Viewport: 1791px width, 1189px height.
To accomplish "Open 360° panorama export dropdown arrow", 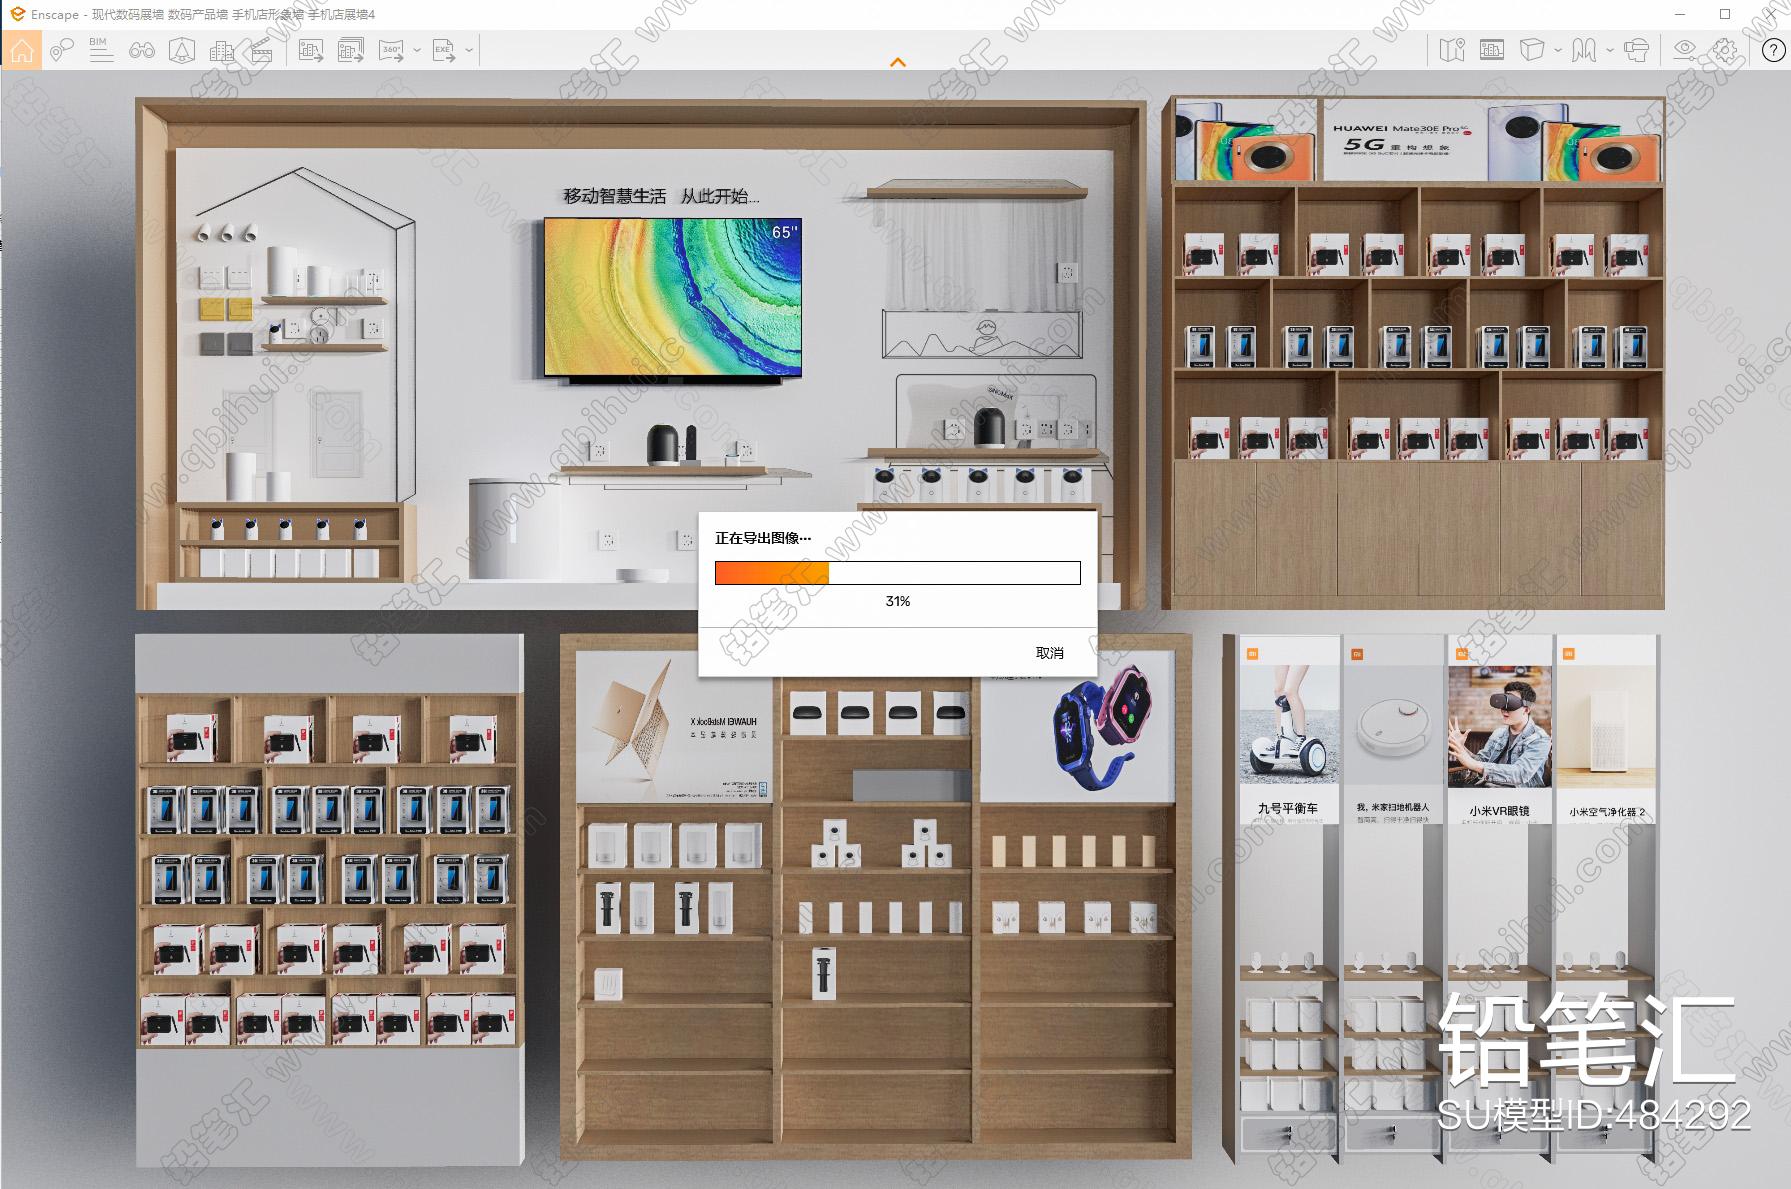I will click(416, 50).
